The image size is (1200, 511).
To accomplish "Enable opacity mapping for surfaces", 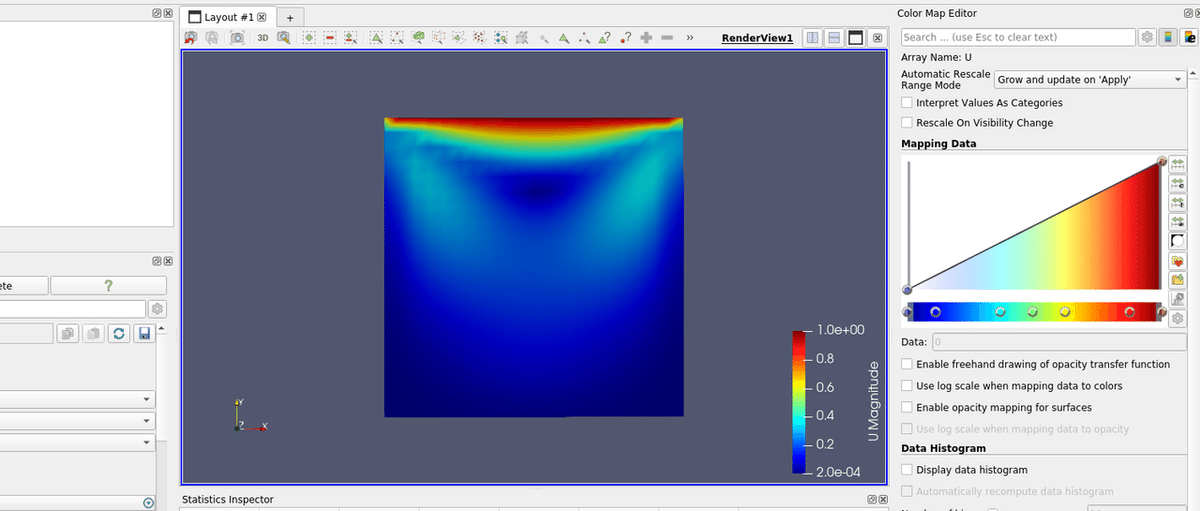I will click(x=907, y=408).
